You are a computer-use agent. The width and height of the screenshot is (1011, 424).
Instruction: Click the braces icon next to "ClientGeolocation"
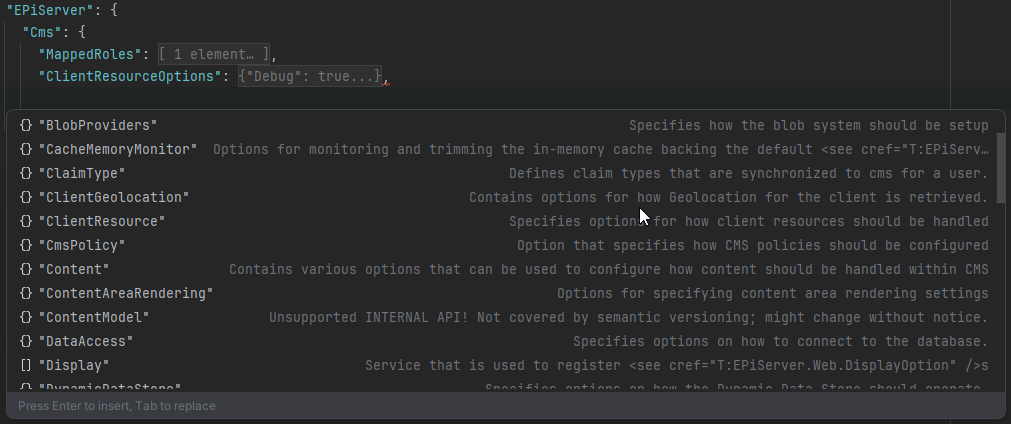26,197
